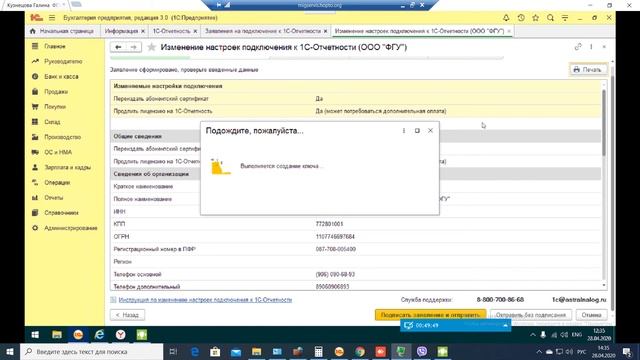The width and height of the screenshot is (640, 360).
Task: Open Покупки section in sidebar
Action: pyautogui.click(x=55, y=107)
